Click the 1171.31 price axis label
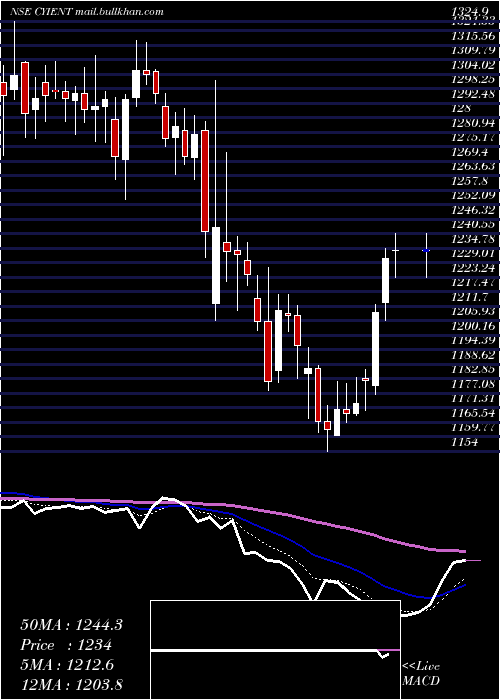This screenshot has height=700, width=500. click(x=473, y=398)
